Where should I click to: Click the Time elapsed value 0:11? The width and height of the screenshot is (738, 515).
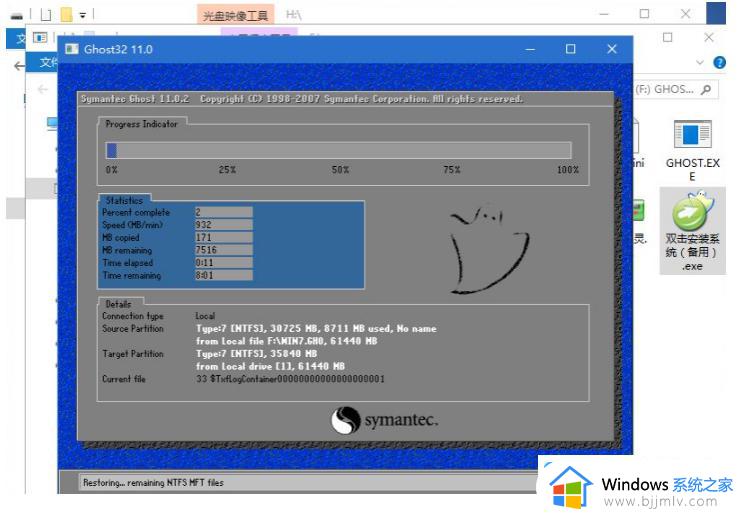(224, 263)
